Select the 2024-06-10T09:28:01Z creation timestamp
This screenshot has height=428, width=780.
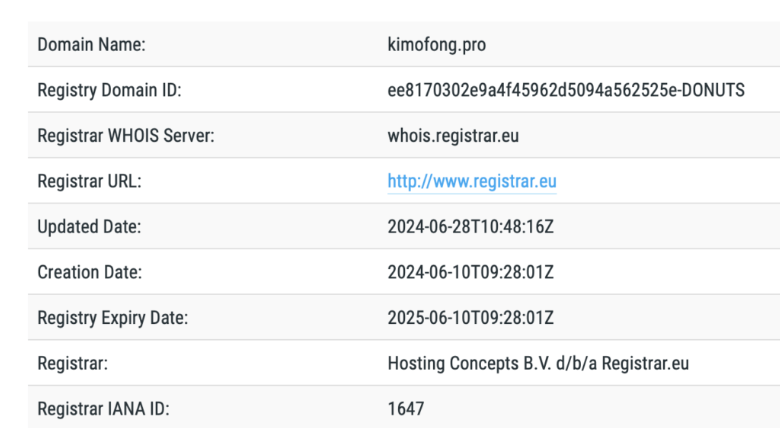[470, 272]
